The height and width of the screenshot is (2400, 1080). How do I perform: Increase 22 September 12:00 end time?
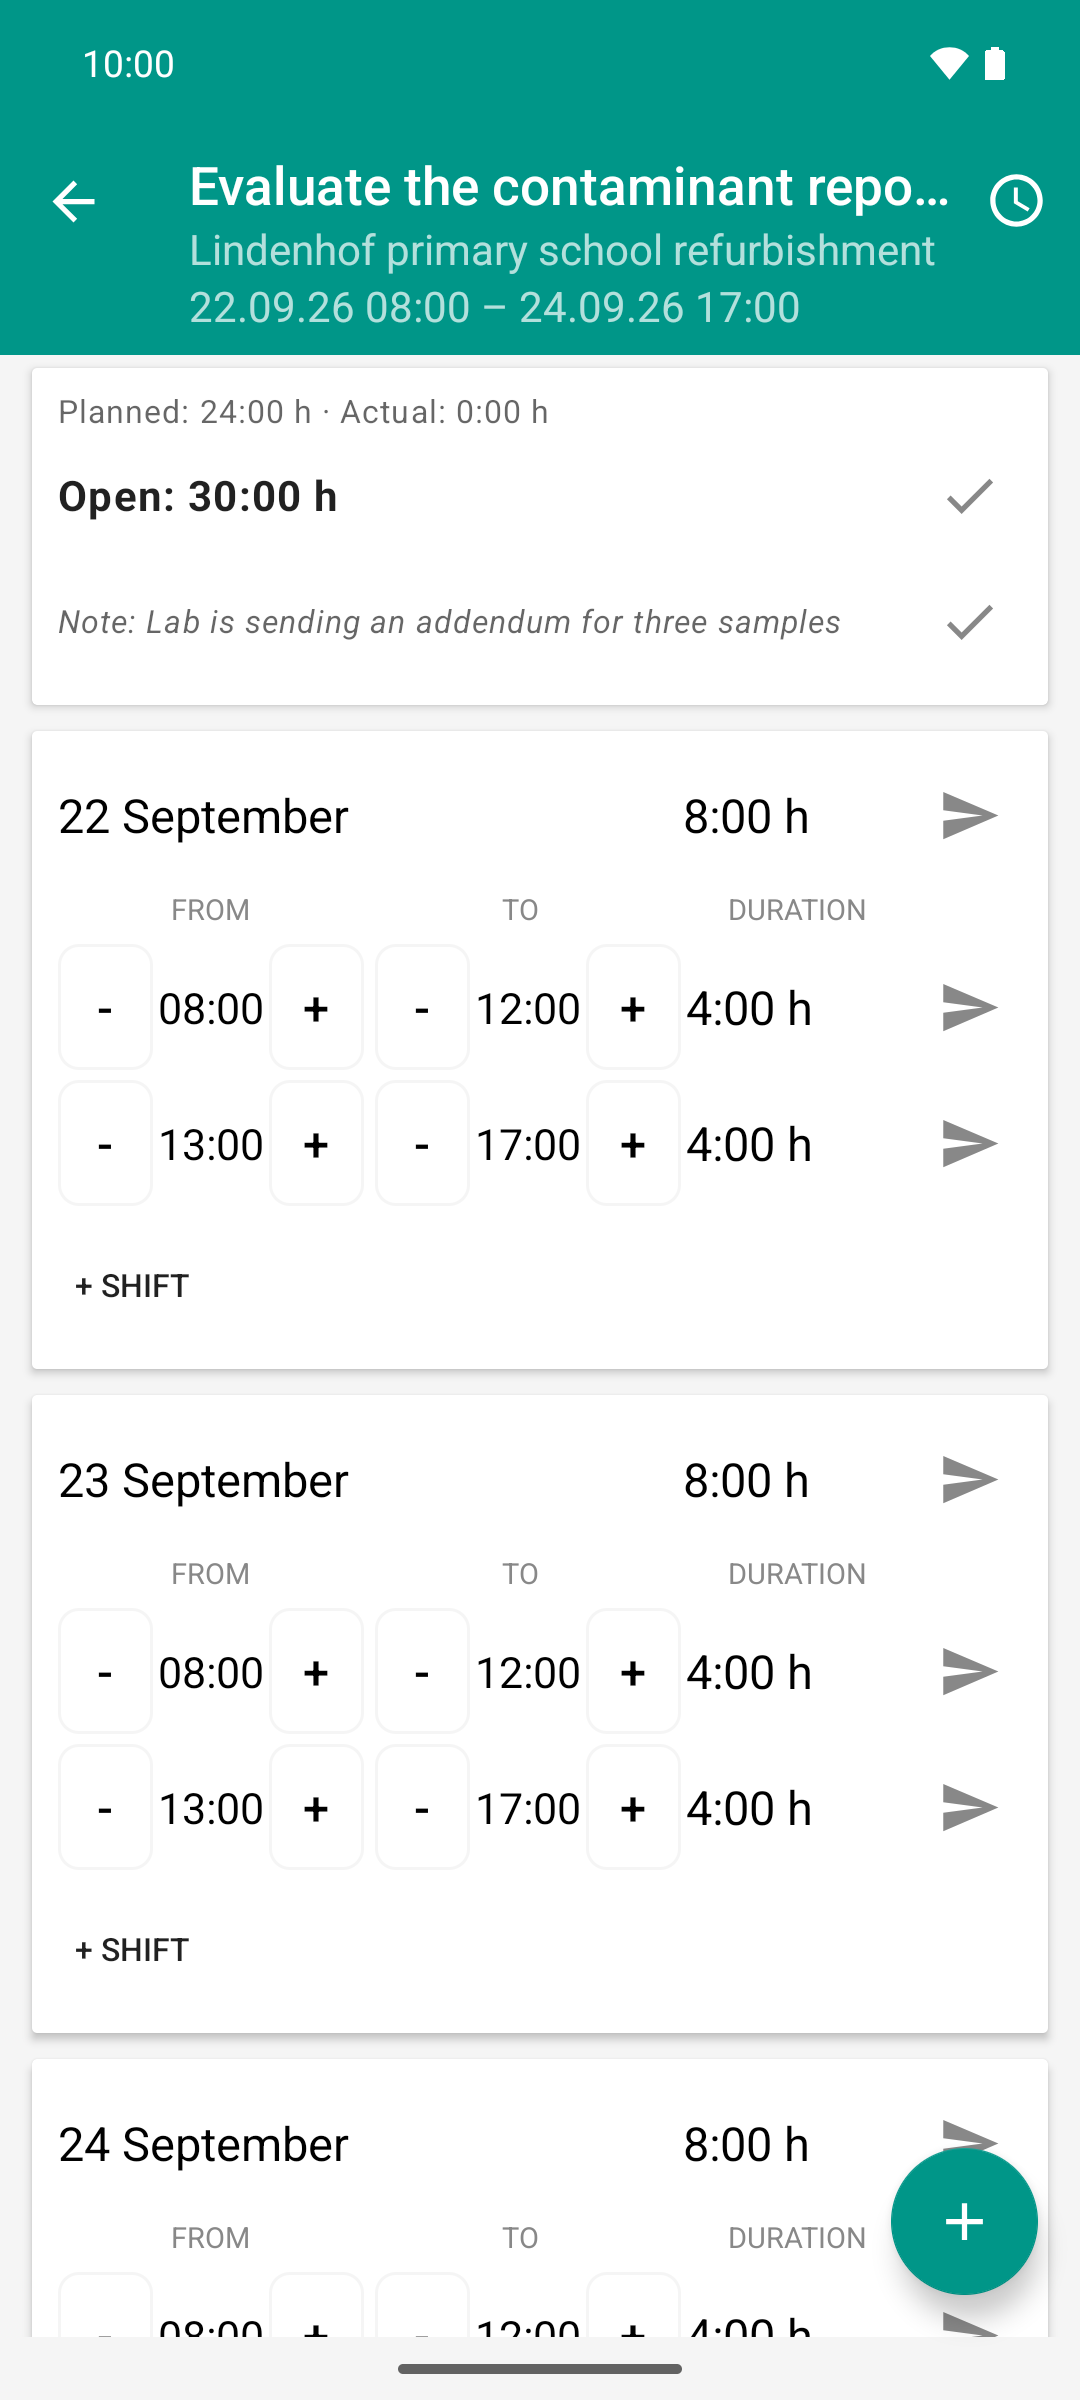(x=633, y=1008)
